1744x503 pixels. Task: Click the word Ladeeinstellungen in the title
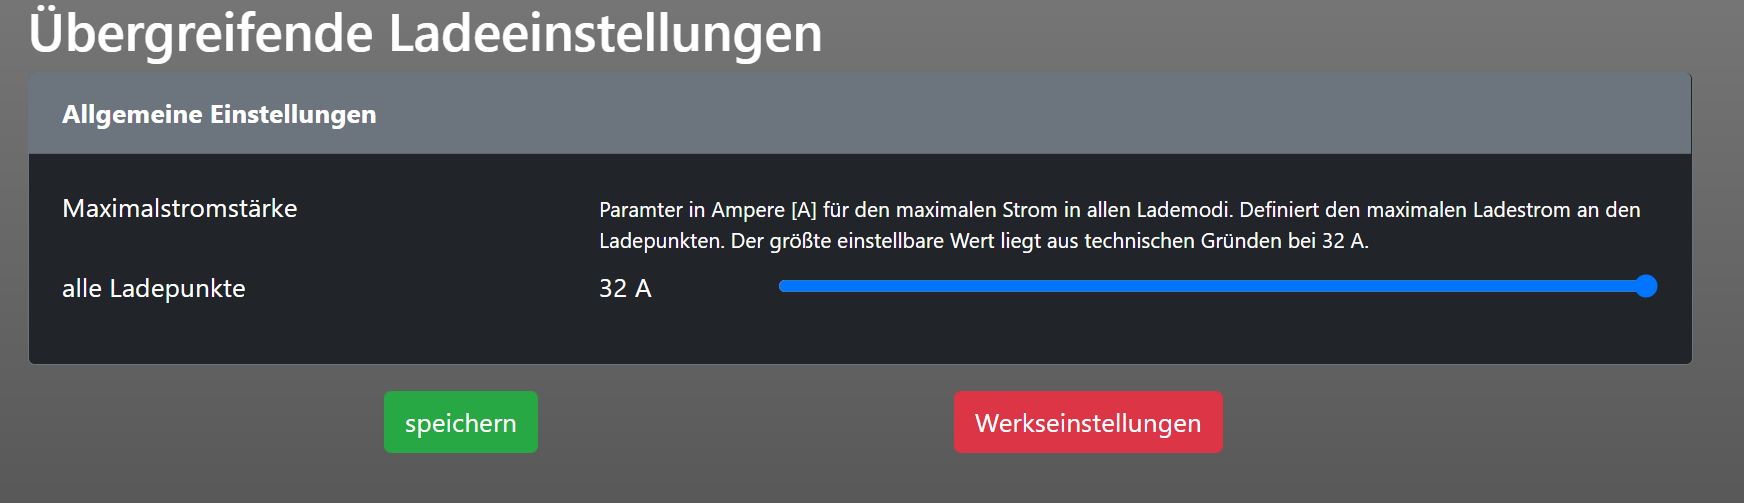[605, 33]
